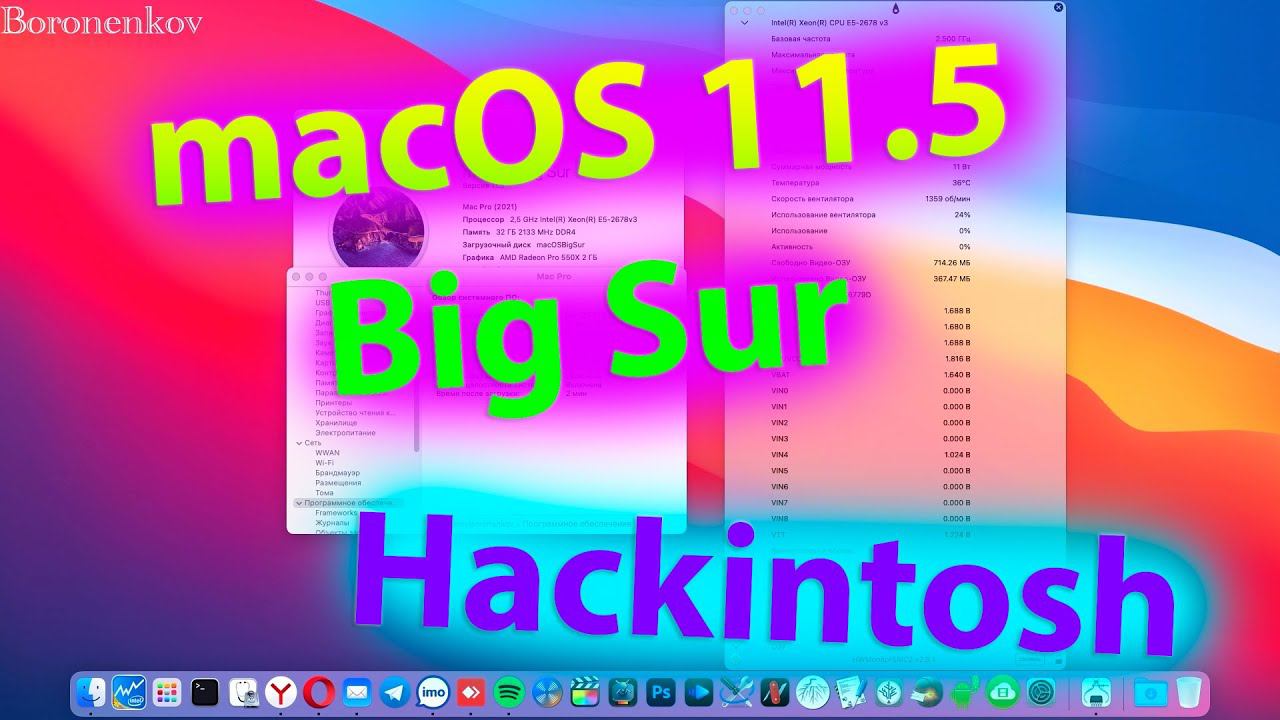Open the green cloud video app

tap(1003, 692)
